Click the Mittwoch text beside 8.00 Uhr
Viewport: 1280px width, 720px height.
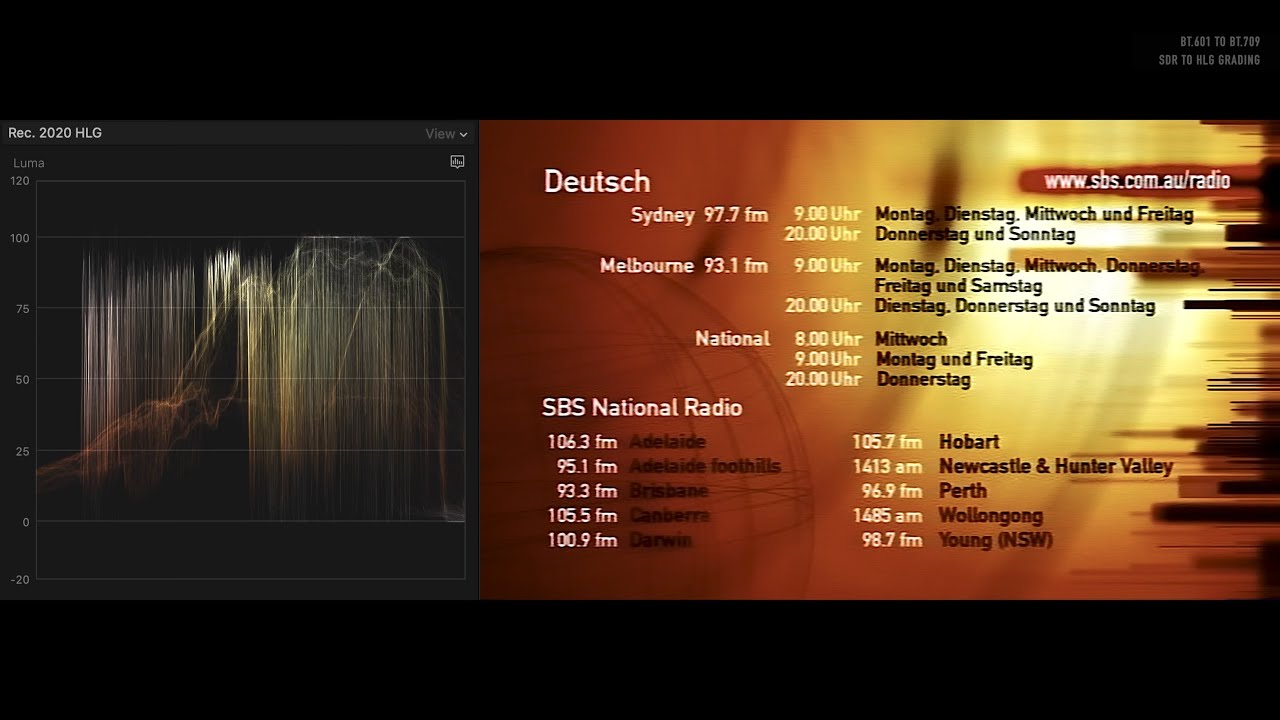[x=911, y=339]
